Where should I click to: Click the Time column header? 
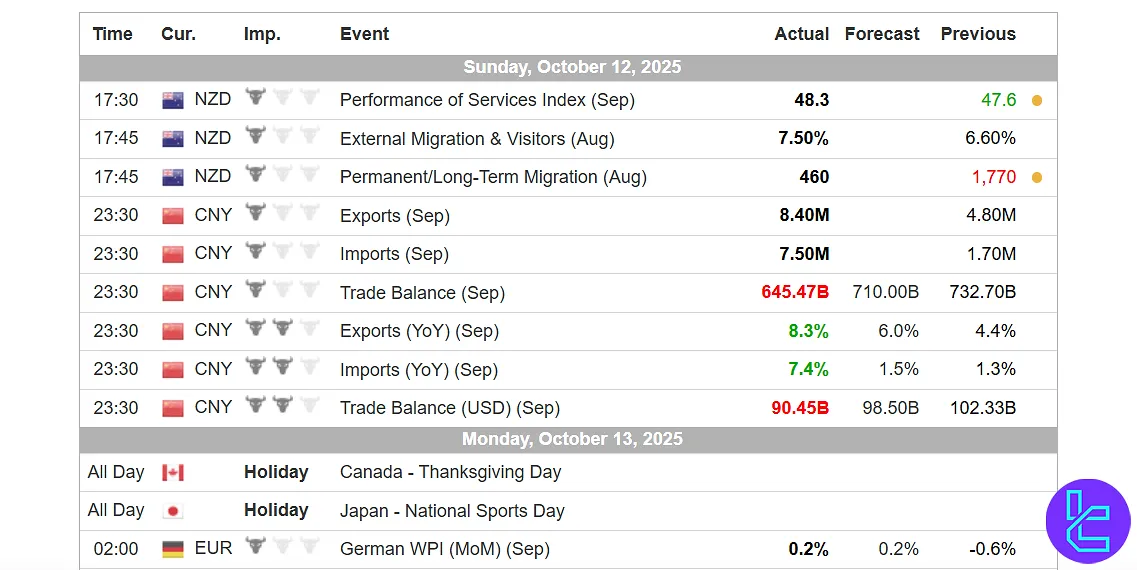(112, 34)
